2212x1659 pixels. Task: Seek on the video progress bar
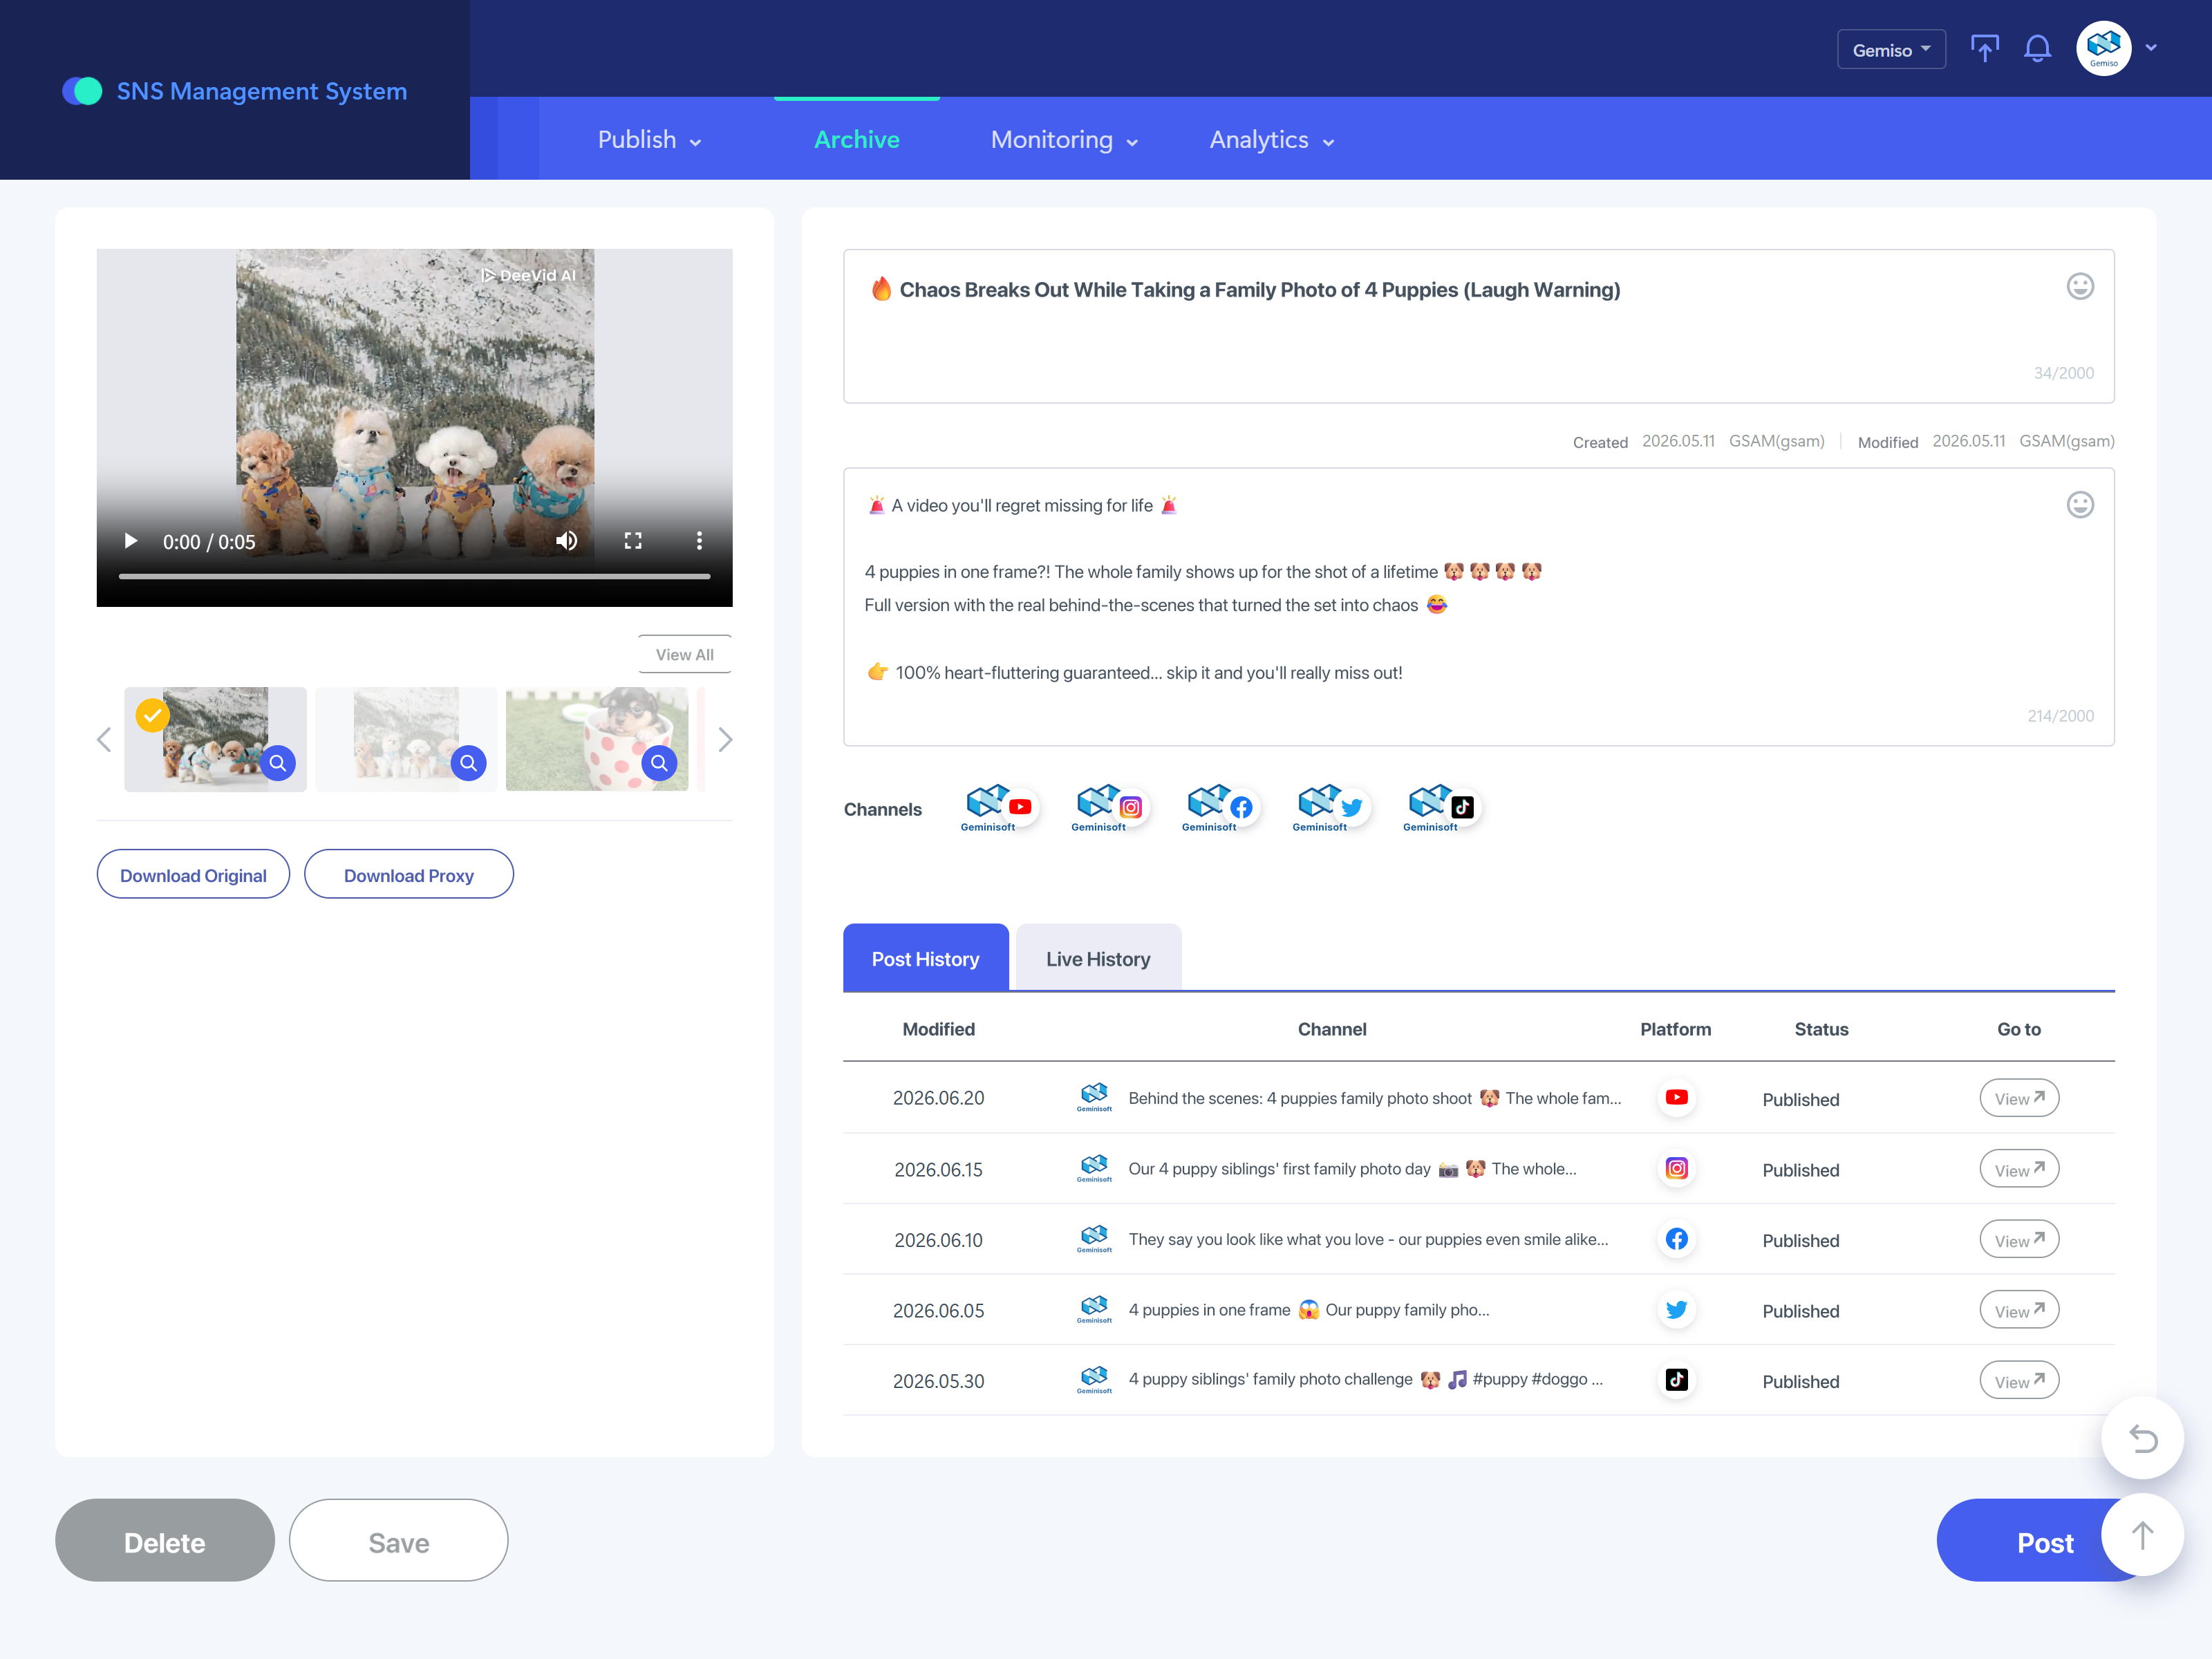pos(414,576)
